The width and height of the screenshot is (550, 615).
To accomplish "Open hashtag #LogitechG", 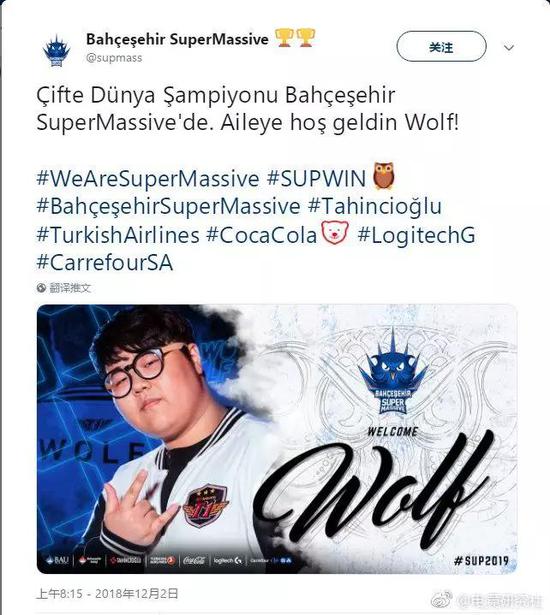I will click(416, 235).
